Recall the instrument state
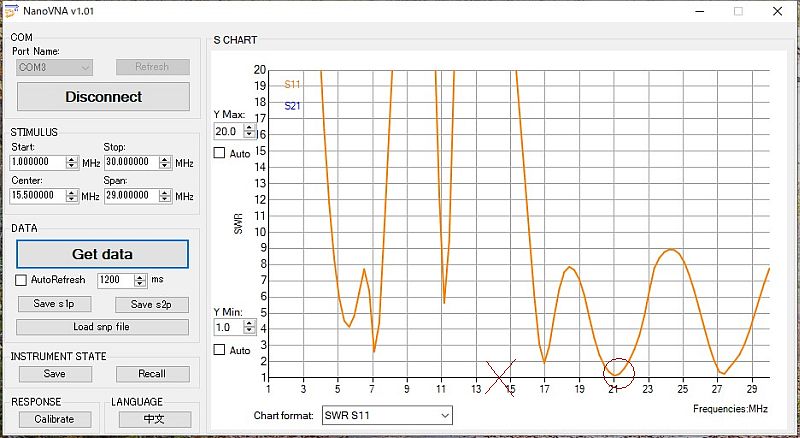This screenshot has height=438, width=800. point(152,374)
